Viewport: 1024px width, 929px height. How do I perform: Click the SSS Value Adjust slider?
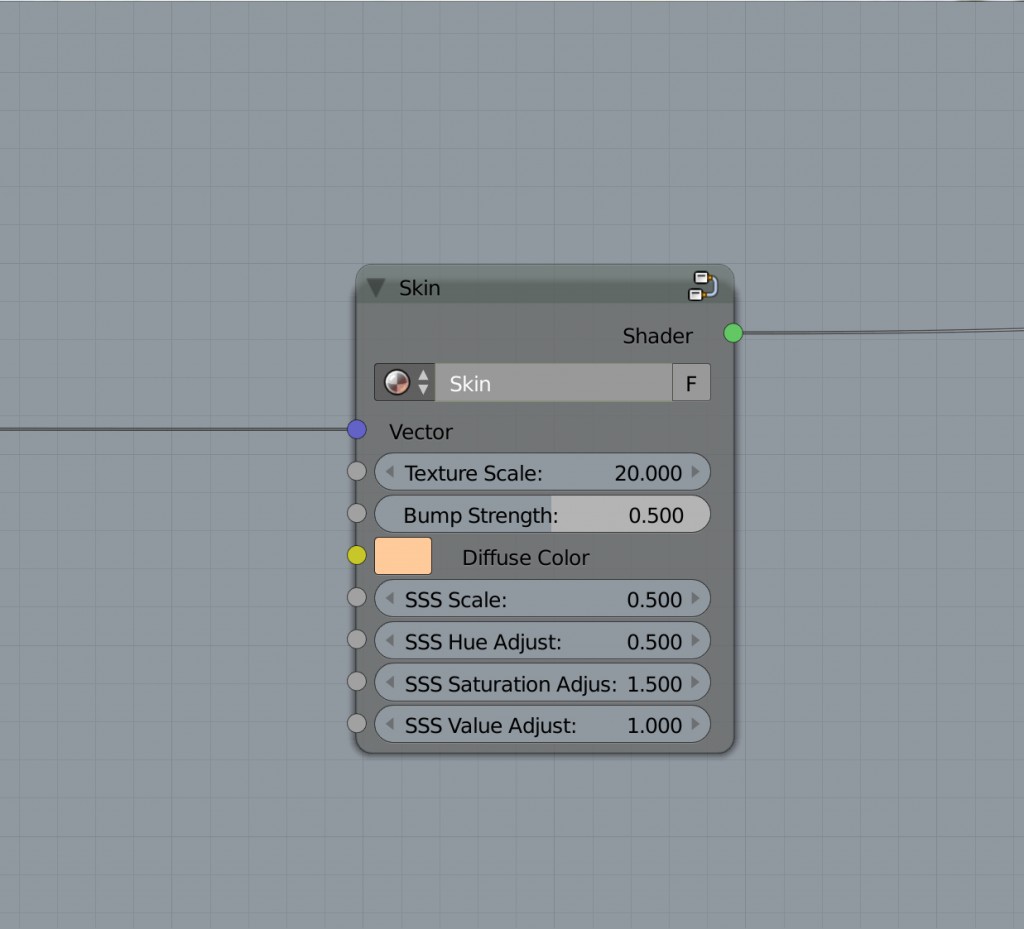[540, 725]
